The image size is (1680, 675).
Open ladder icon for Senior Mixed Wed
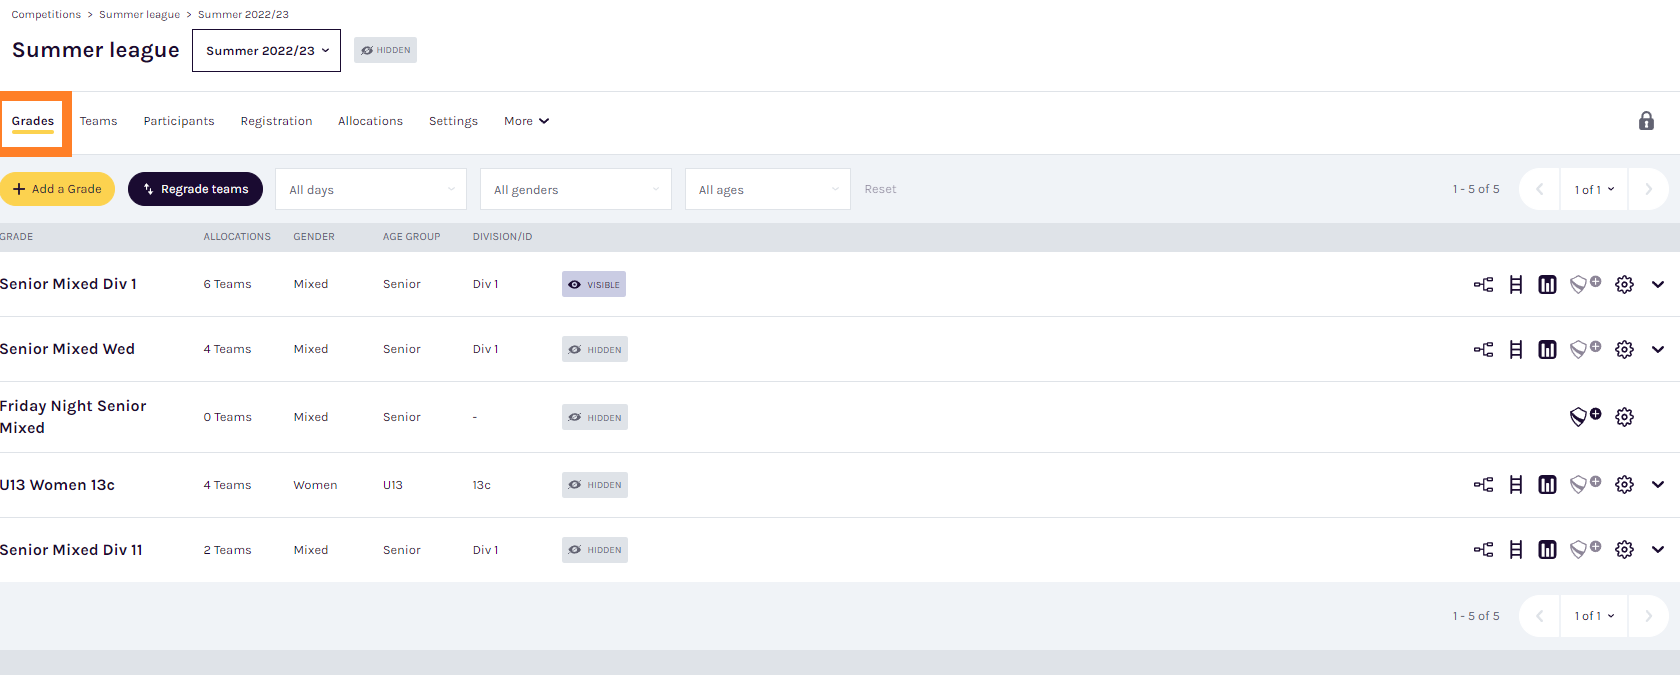point(1516,350)
